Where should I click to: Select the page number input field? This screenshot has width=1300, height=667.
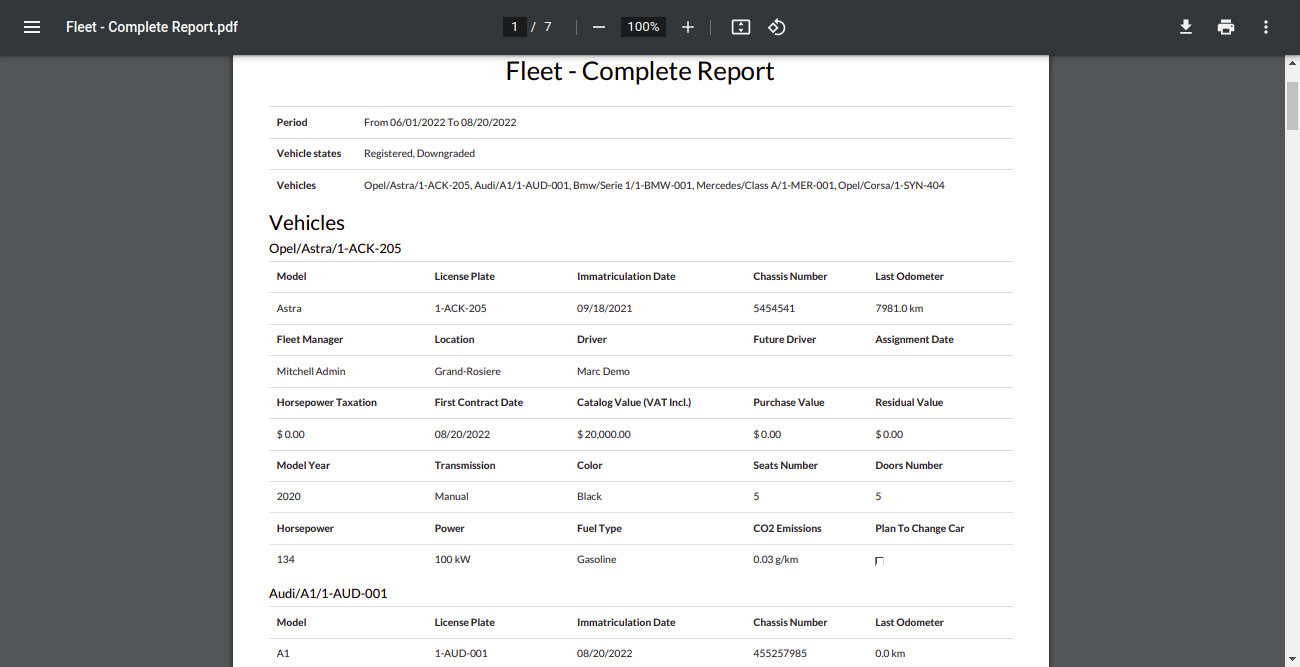[x=514, y=27]
